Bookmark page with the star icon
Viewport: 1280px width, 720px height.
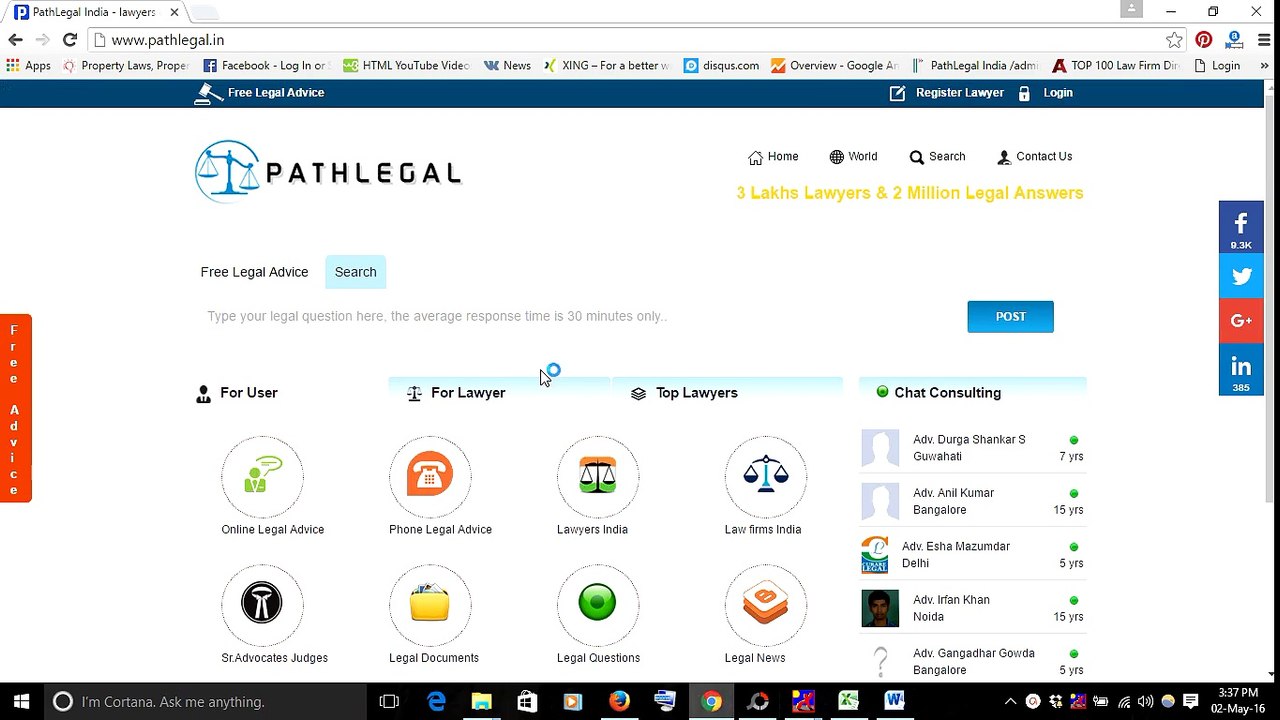pyautogui.click(x=1174, y=40)
